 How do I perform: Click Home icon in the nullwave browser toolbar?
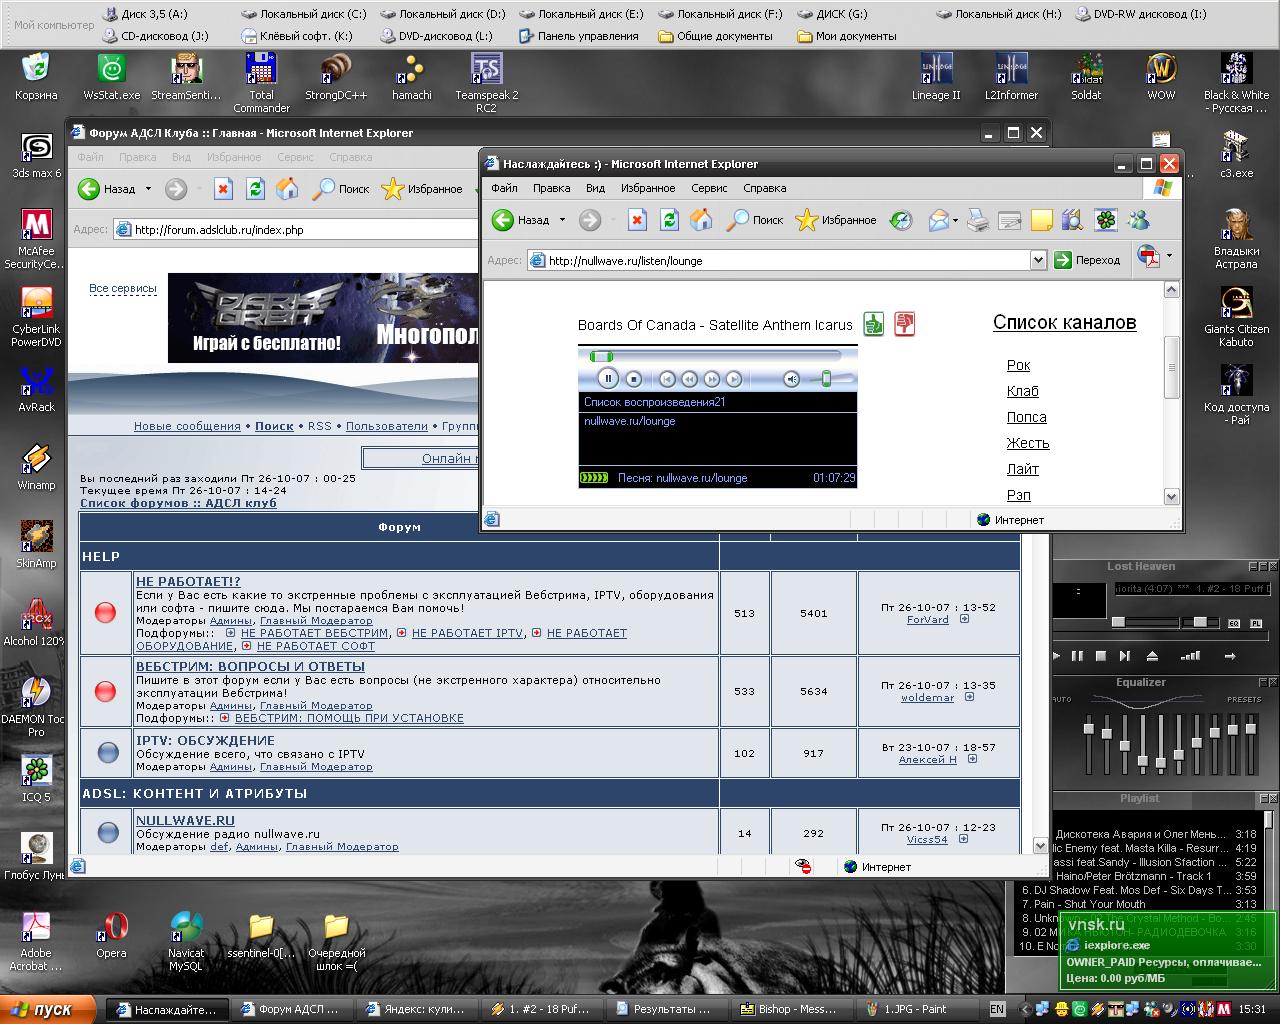701,220
